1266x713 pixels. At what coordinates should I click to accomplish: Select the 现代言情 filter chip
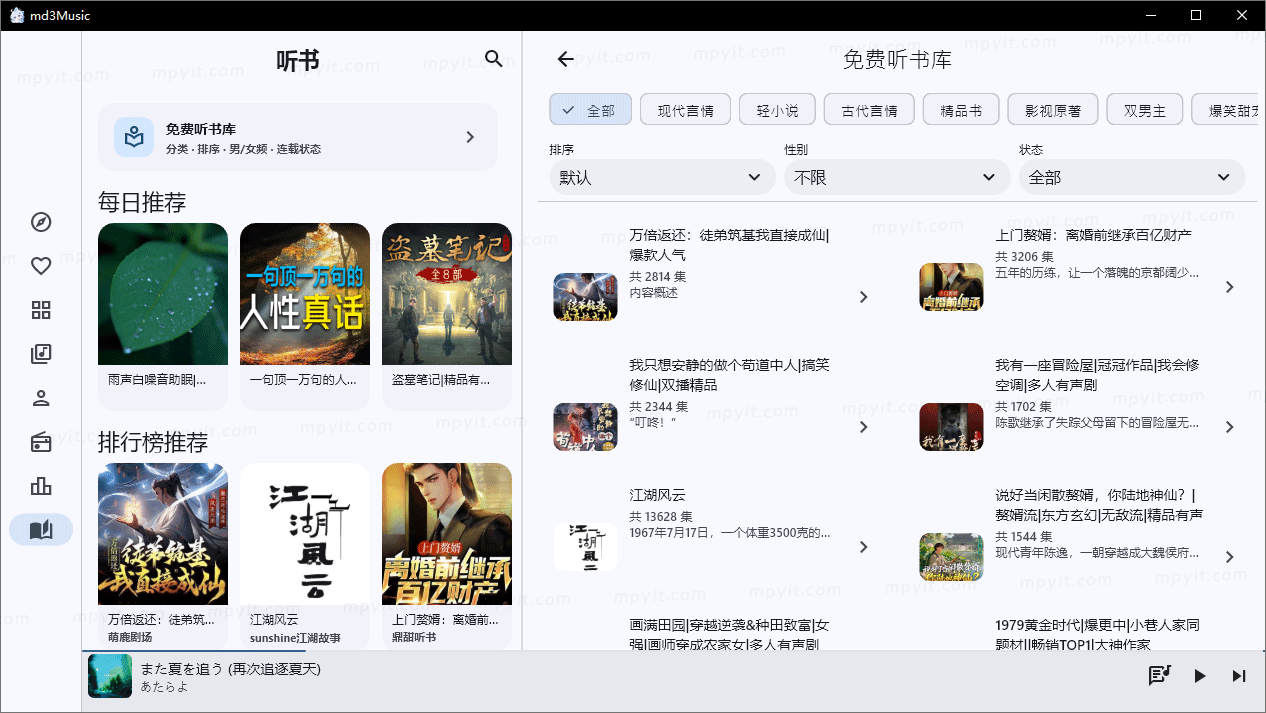685,110
